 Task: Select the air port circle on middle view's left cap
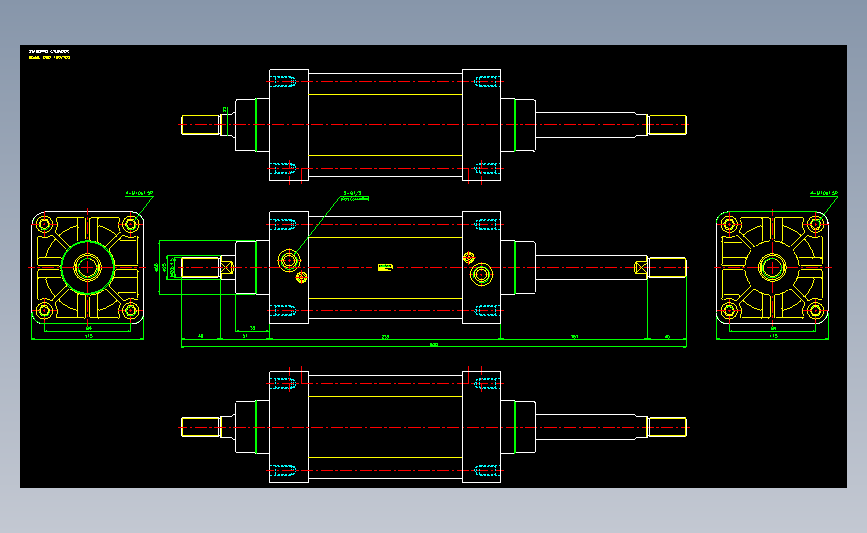[289, 260]
